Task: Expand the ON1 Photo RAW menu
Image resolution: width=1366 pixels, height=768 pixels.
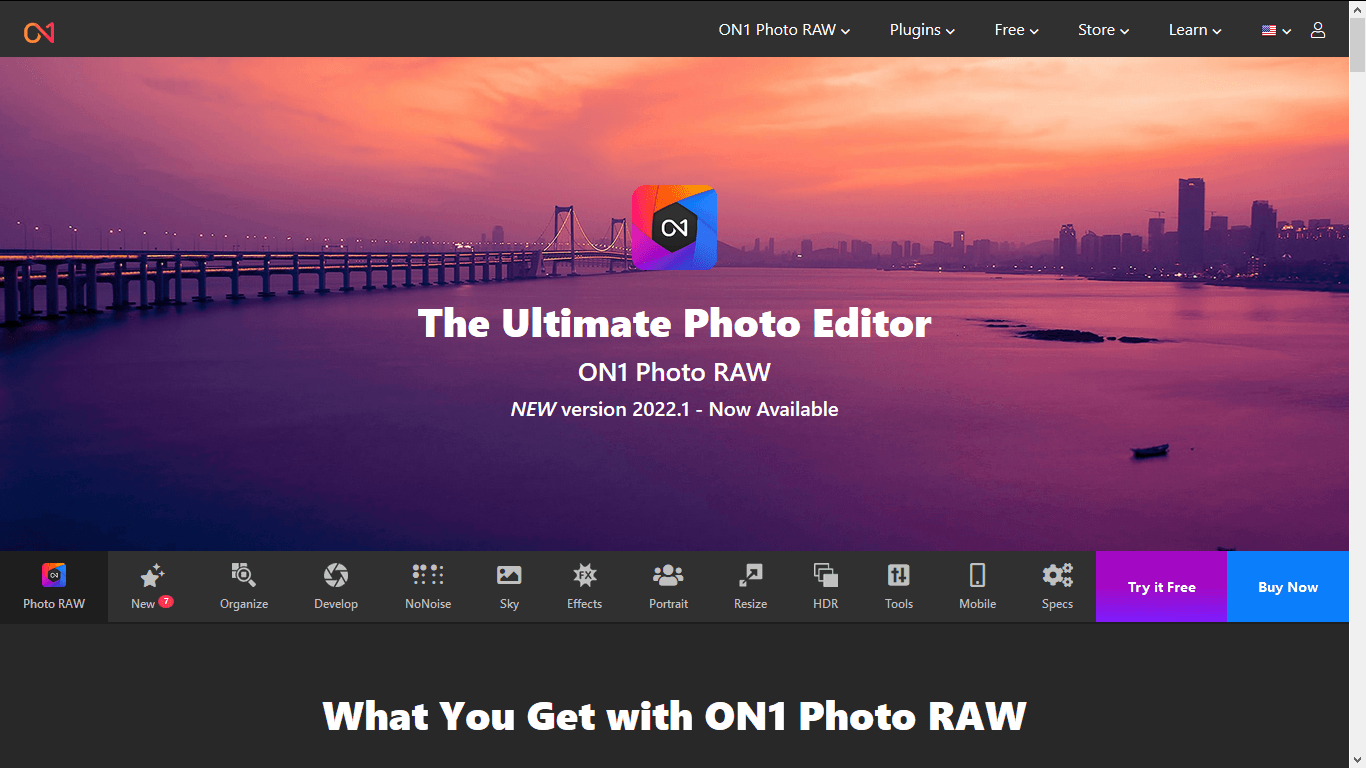Action: pos(784,30)
